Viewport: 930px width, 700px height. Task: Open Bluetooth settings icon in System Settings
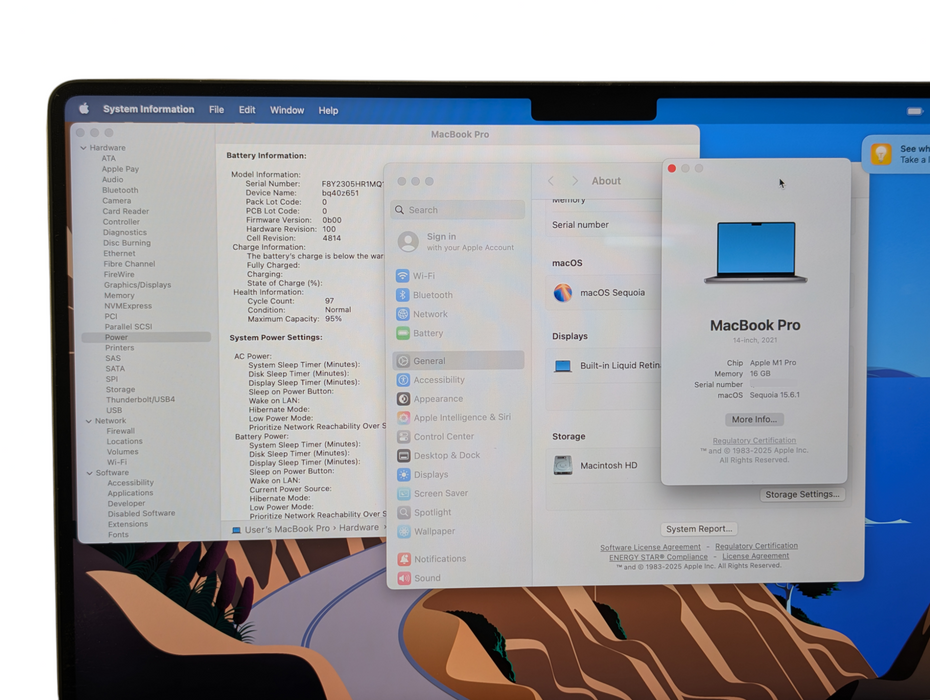tap(403, 295)
